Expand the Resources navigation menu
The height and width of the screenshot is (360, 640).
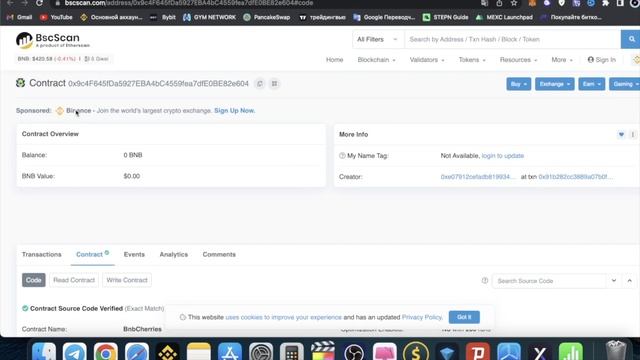(x=518, y=60)
